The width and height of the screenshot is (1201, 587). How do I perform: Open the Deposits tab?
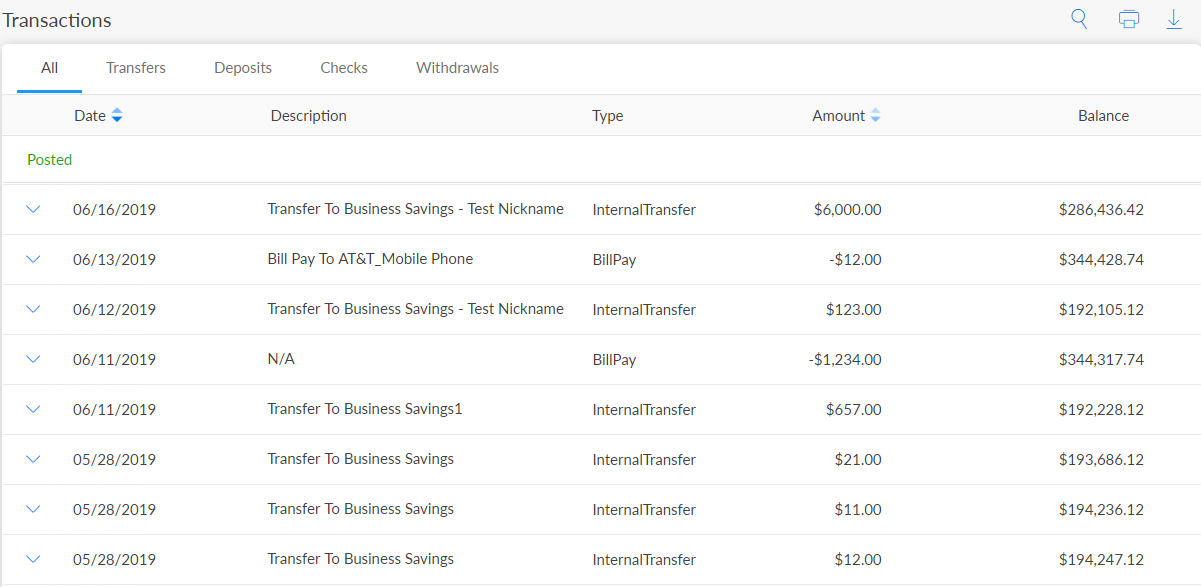243,68
